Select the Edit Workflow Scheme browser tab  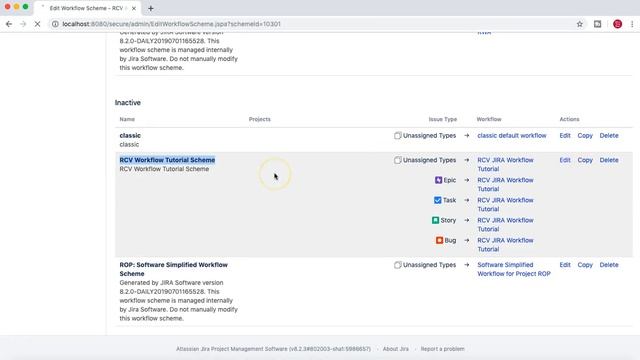click(x=88, y=8)
